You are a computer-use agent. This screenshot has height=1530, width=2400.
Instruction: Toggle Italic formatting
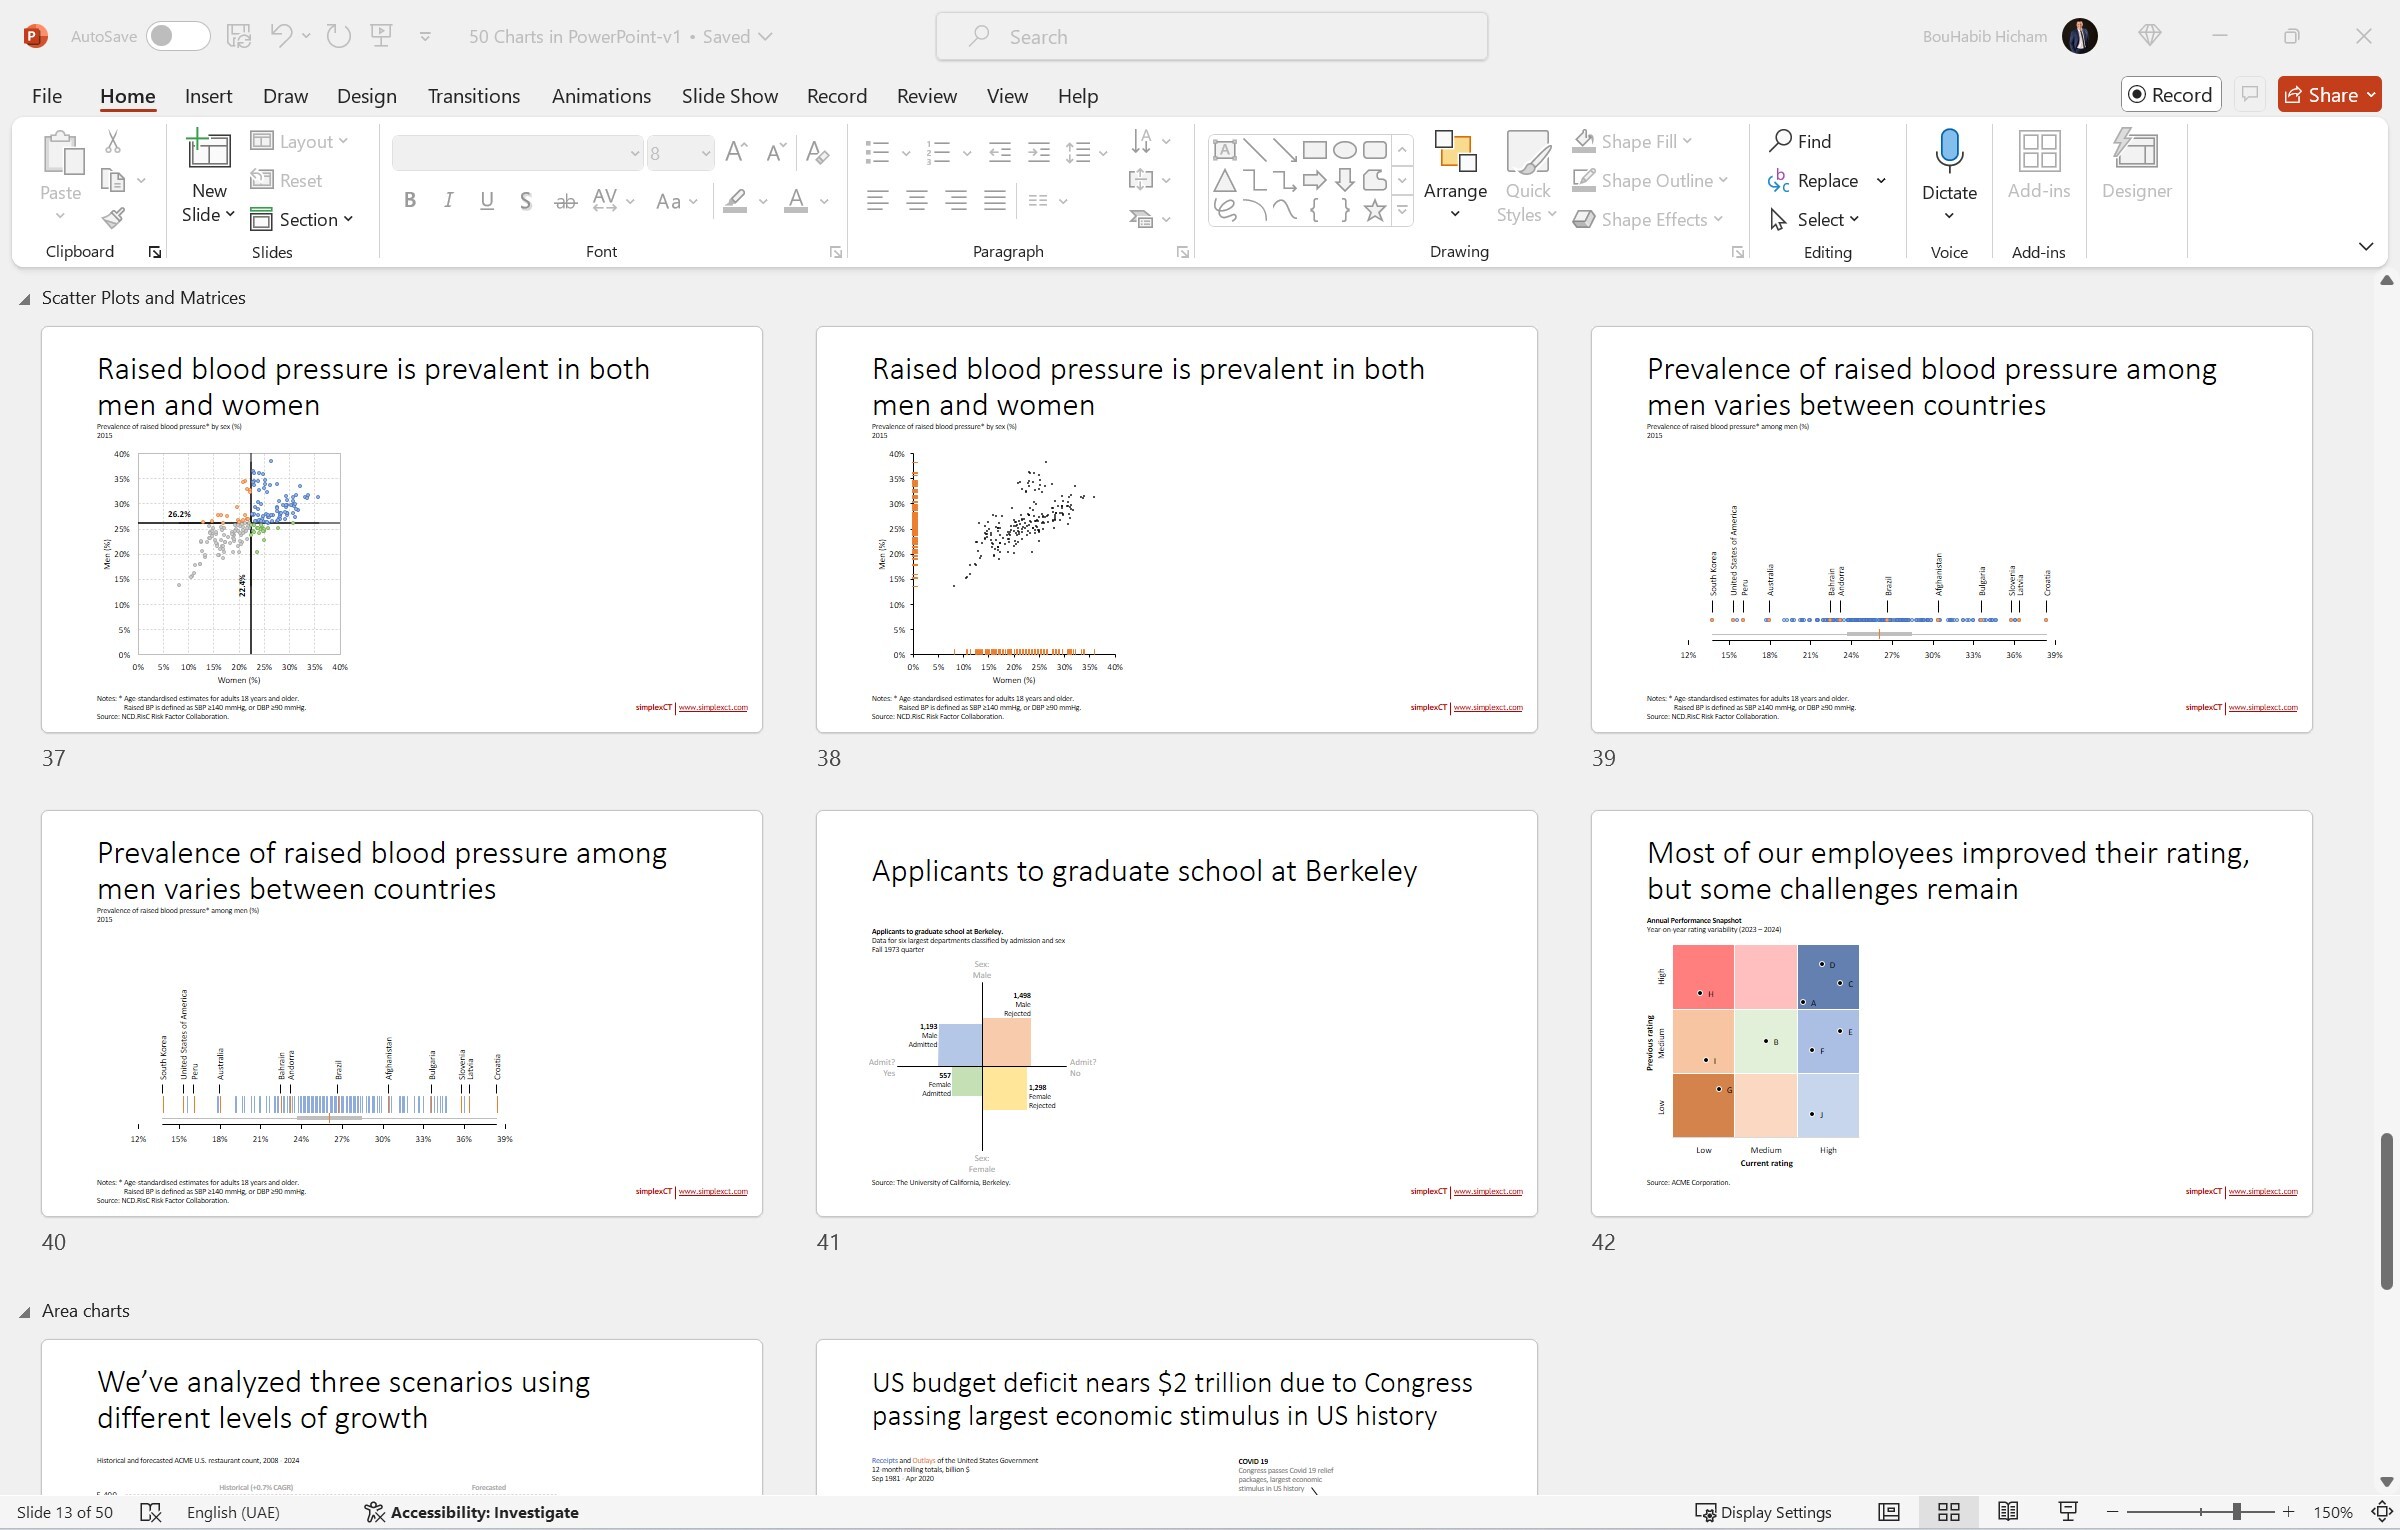coord(448,201)
